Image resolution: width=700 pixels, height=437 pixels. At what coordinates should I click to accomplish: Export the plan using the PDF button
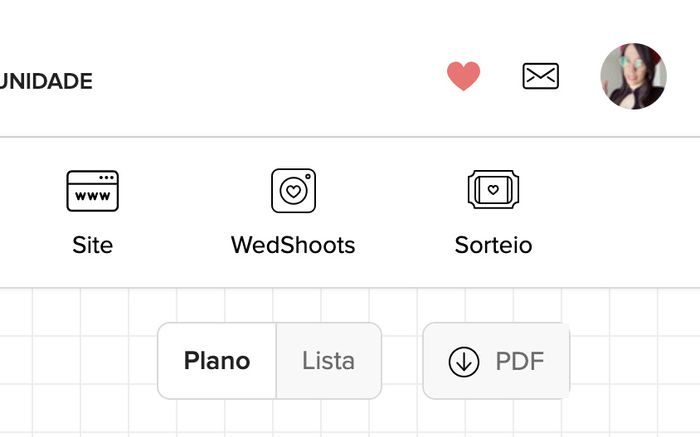[x=496, y=361]
